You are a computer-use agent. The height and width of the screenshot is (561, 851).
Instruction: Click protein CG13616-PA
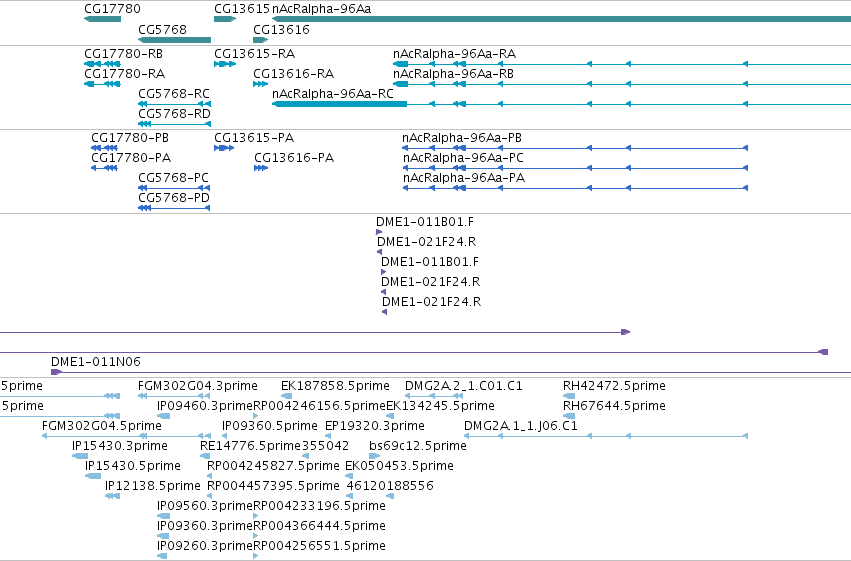294,158
